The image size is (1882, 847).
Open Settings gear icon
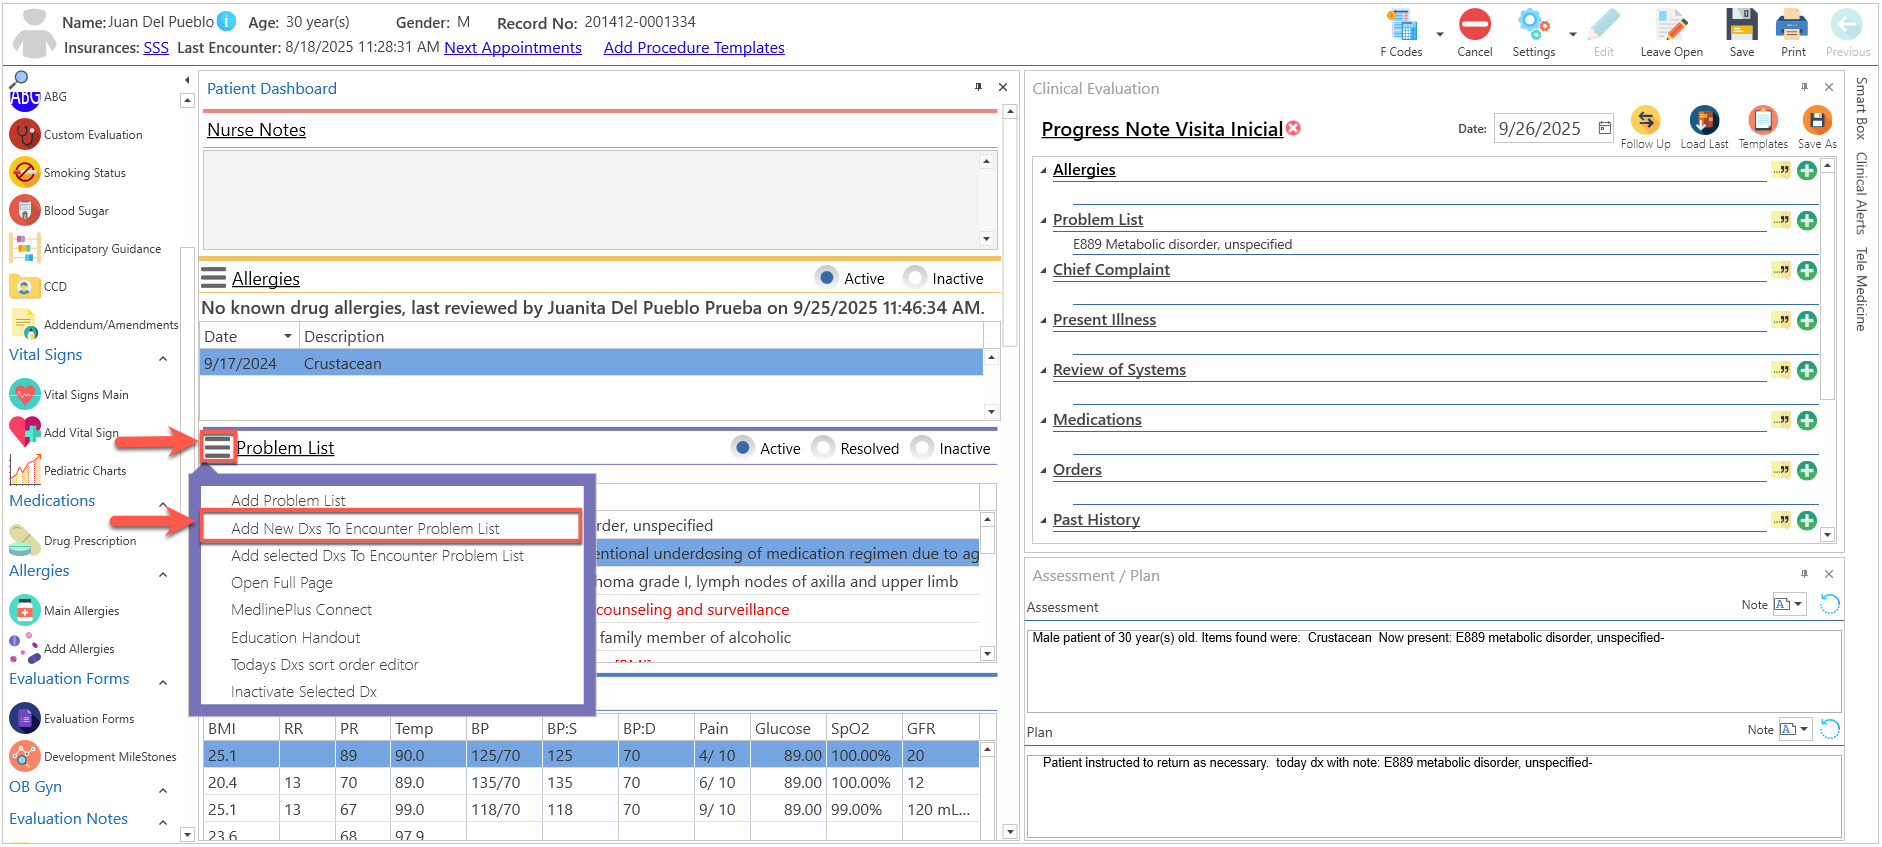(x=1533, y=25)
